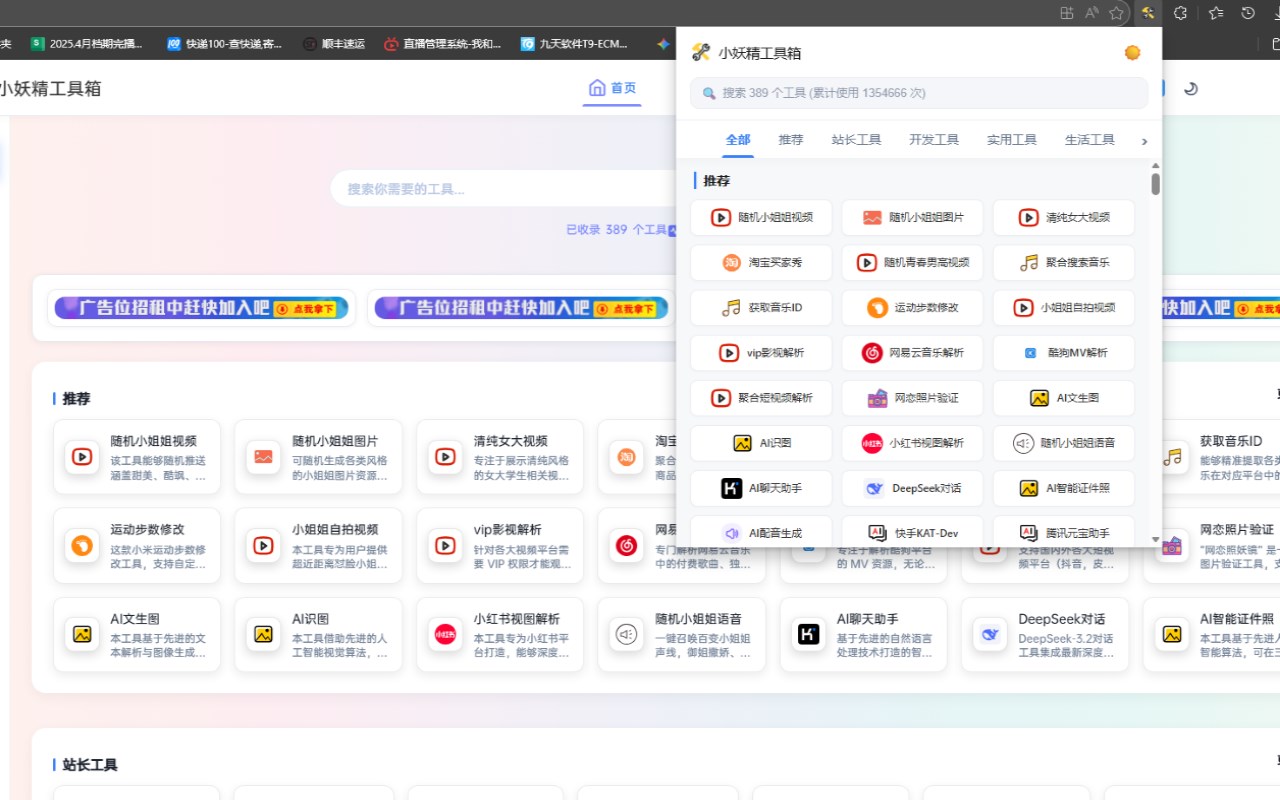Viewport: 1280px width, 800px height.
Task: Switch to 实用工具 tab in popup
Action: pyautogui.click(x=1012, y=140)
